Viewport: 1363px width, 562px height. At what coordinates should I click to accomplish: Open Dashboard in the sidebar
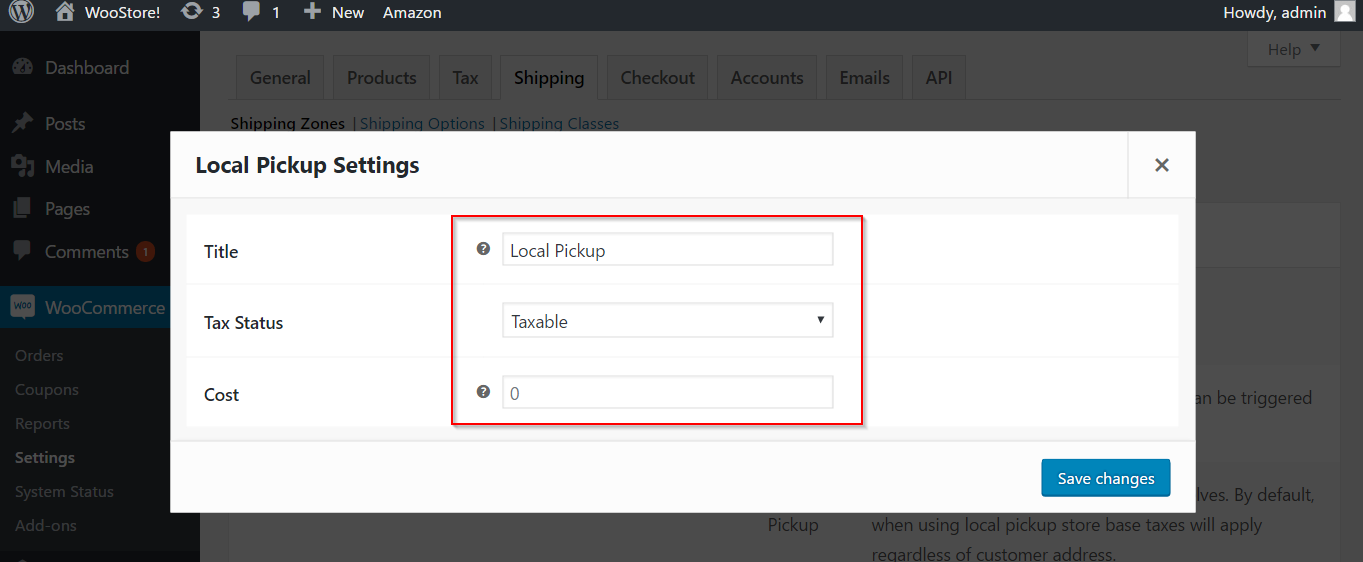tap(87, 68)
